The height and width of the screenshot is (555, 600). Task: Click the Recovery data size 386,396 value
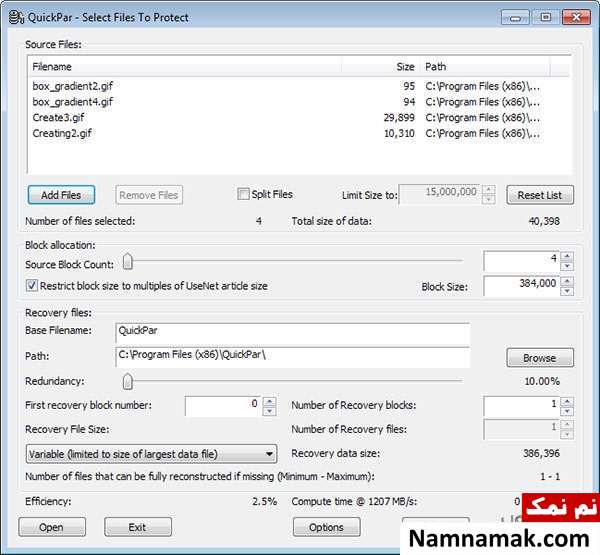click(x=541, y=453)
